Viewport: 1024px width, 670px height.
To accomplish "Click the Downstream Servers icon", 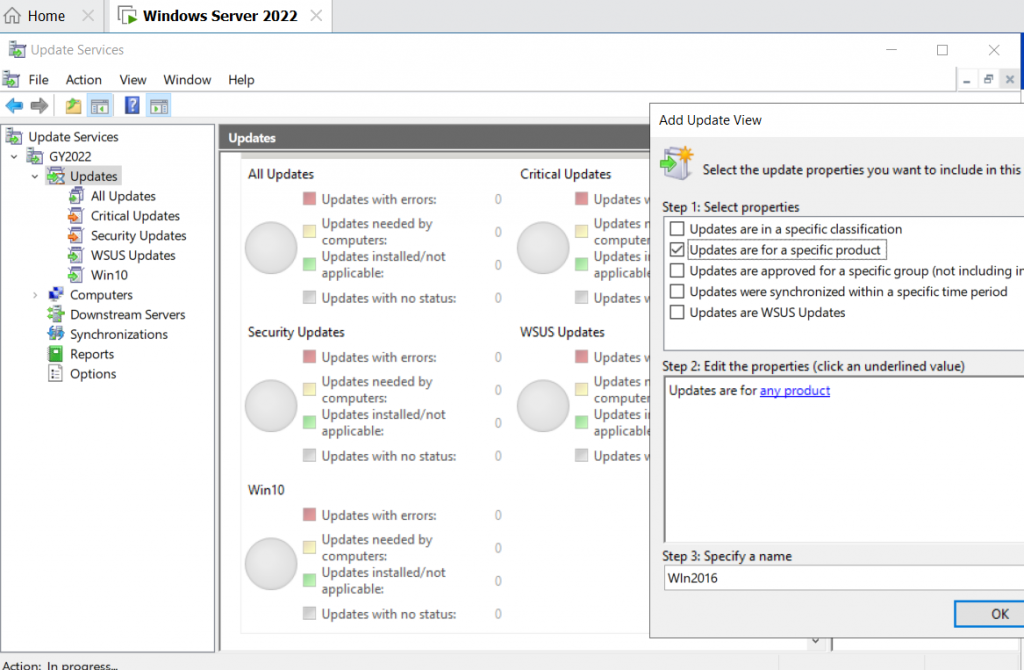I will pos(56,314).
